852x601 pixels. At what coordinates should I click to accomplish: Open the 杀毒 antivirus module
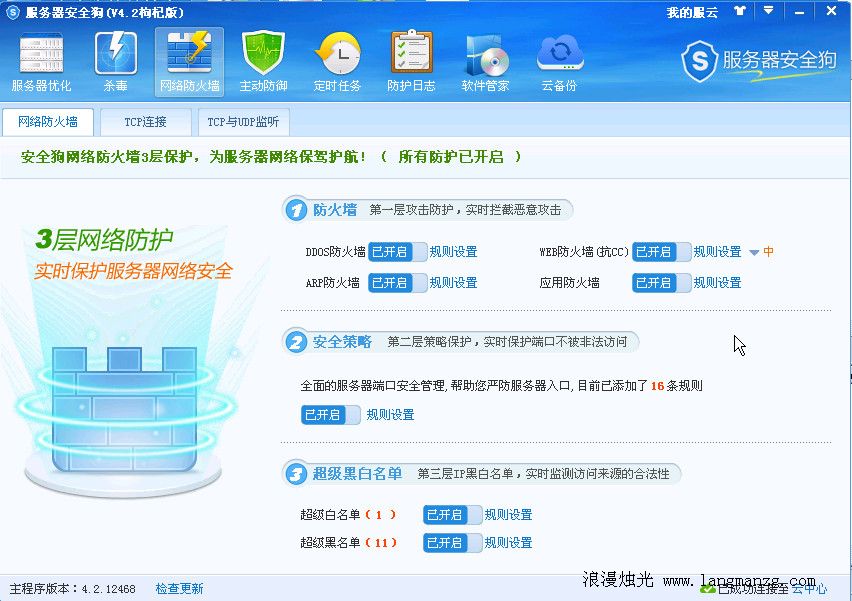pos(116,62)
